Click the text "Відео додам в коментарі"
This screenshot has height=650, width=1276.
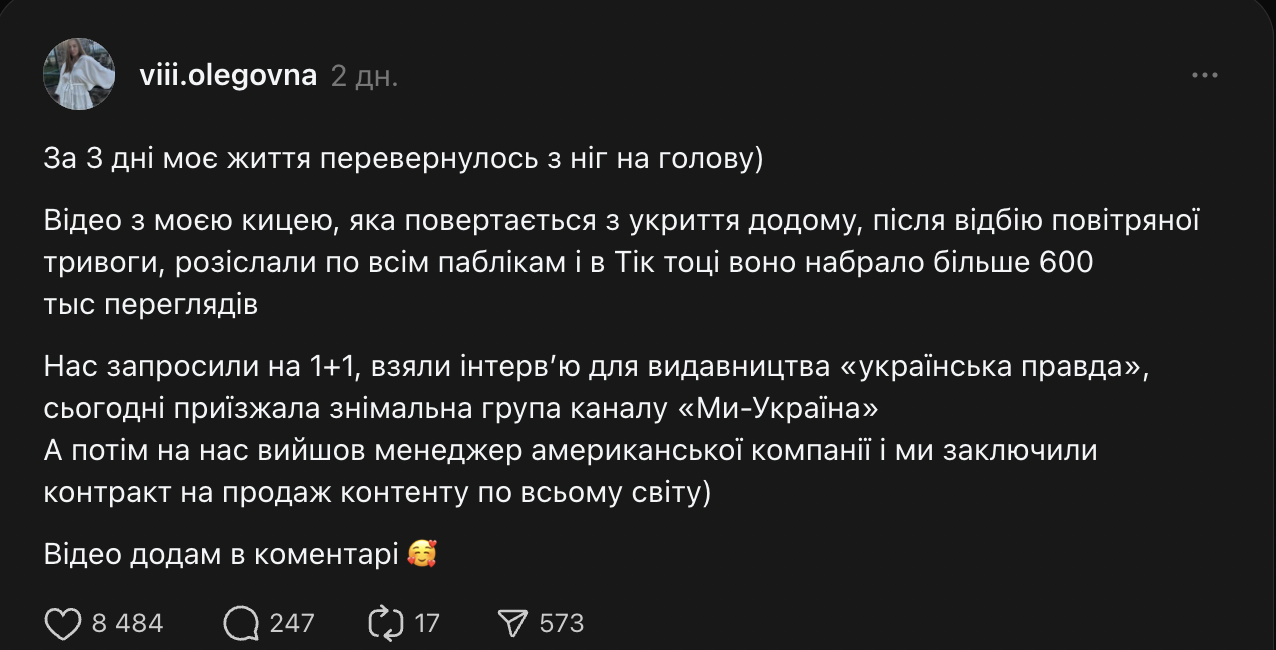(221, 553)
